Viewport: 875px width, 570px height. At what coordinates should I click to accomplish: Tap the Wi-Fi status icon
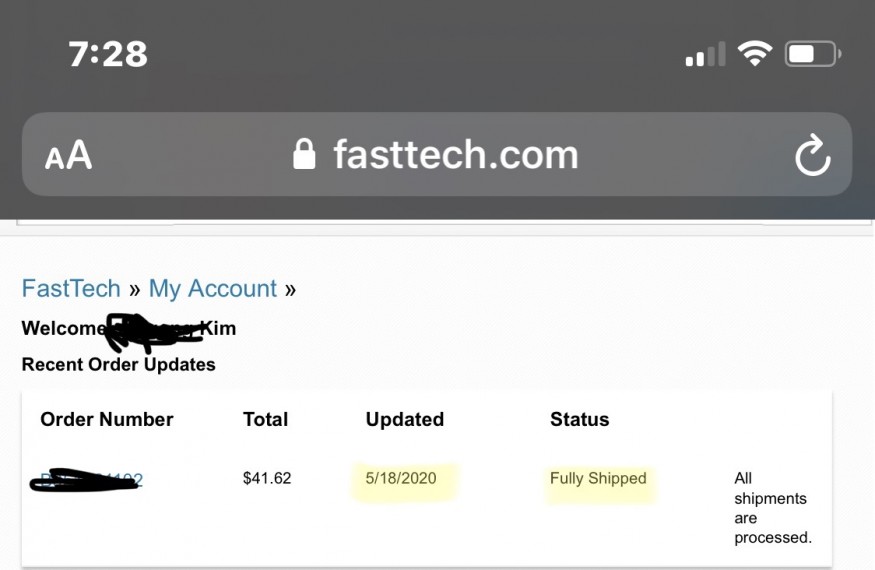point(754,54)
